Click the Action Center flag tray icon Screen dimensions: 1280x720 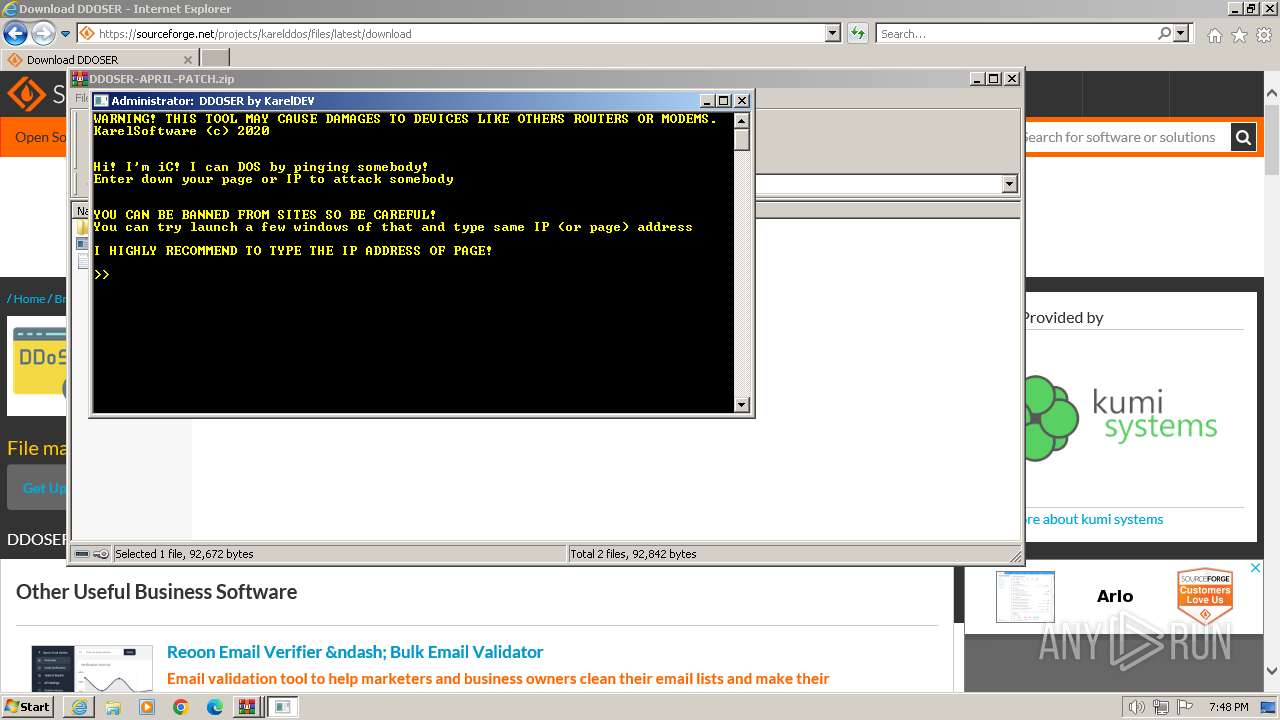pos(1183,707)
